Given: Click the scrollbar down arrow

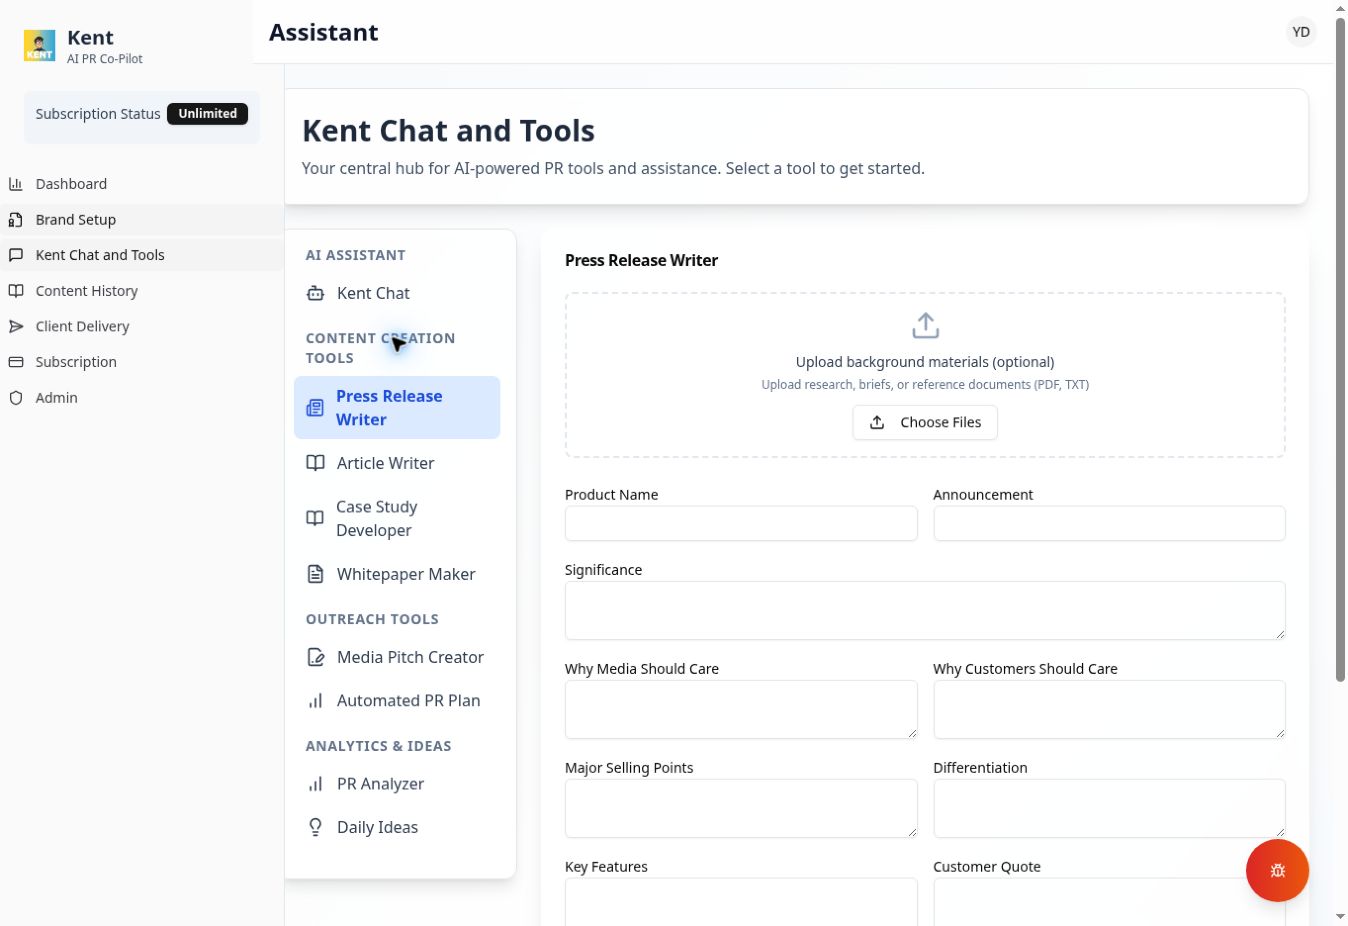Looking at the screenshot, I should pos(1340,917).
